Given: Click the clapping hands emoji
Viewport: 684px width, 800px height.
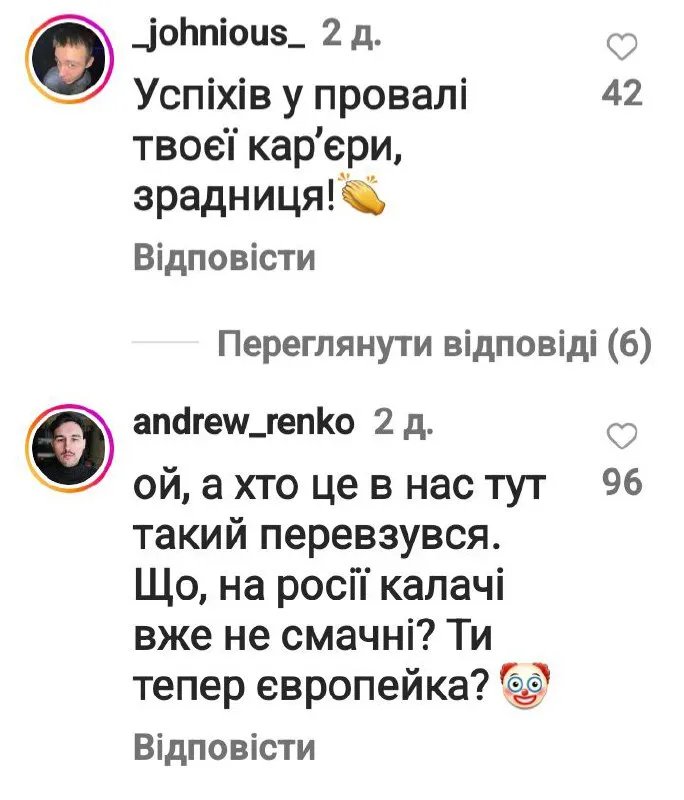Looking at the screenshot, I should 362,196.
